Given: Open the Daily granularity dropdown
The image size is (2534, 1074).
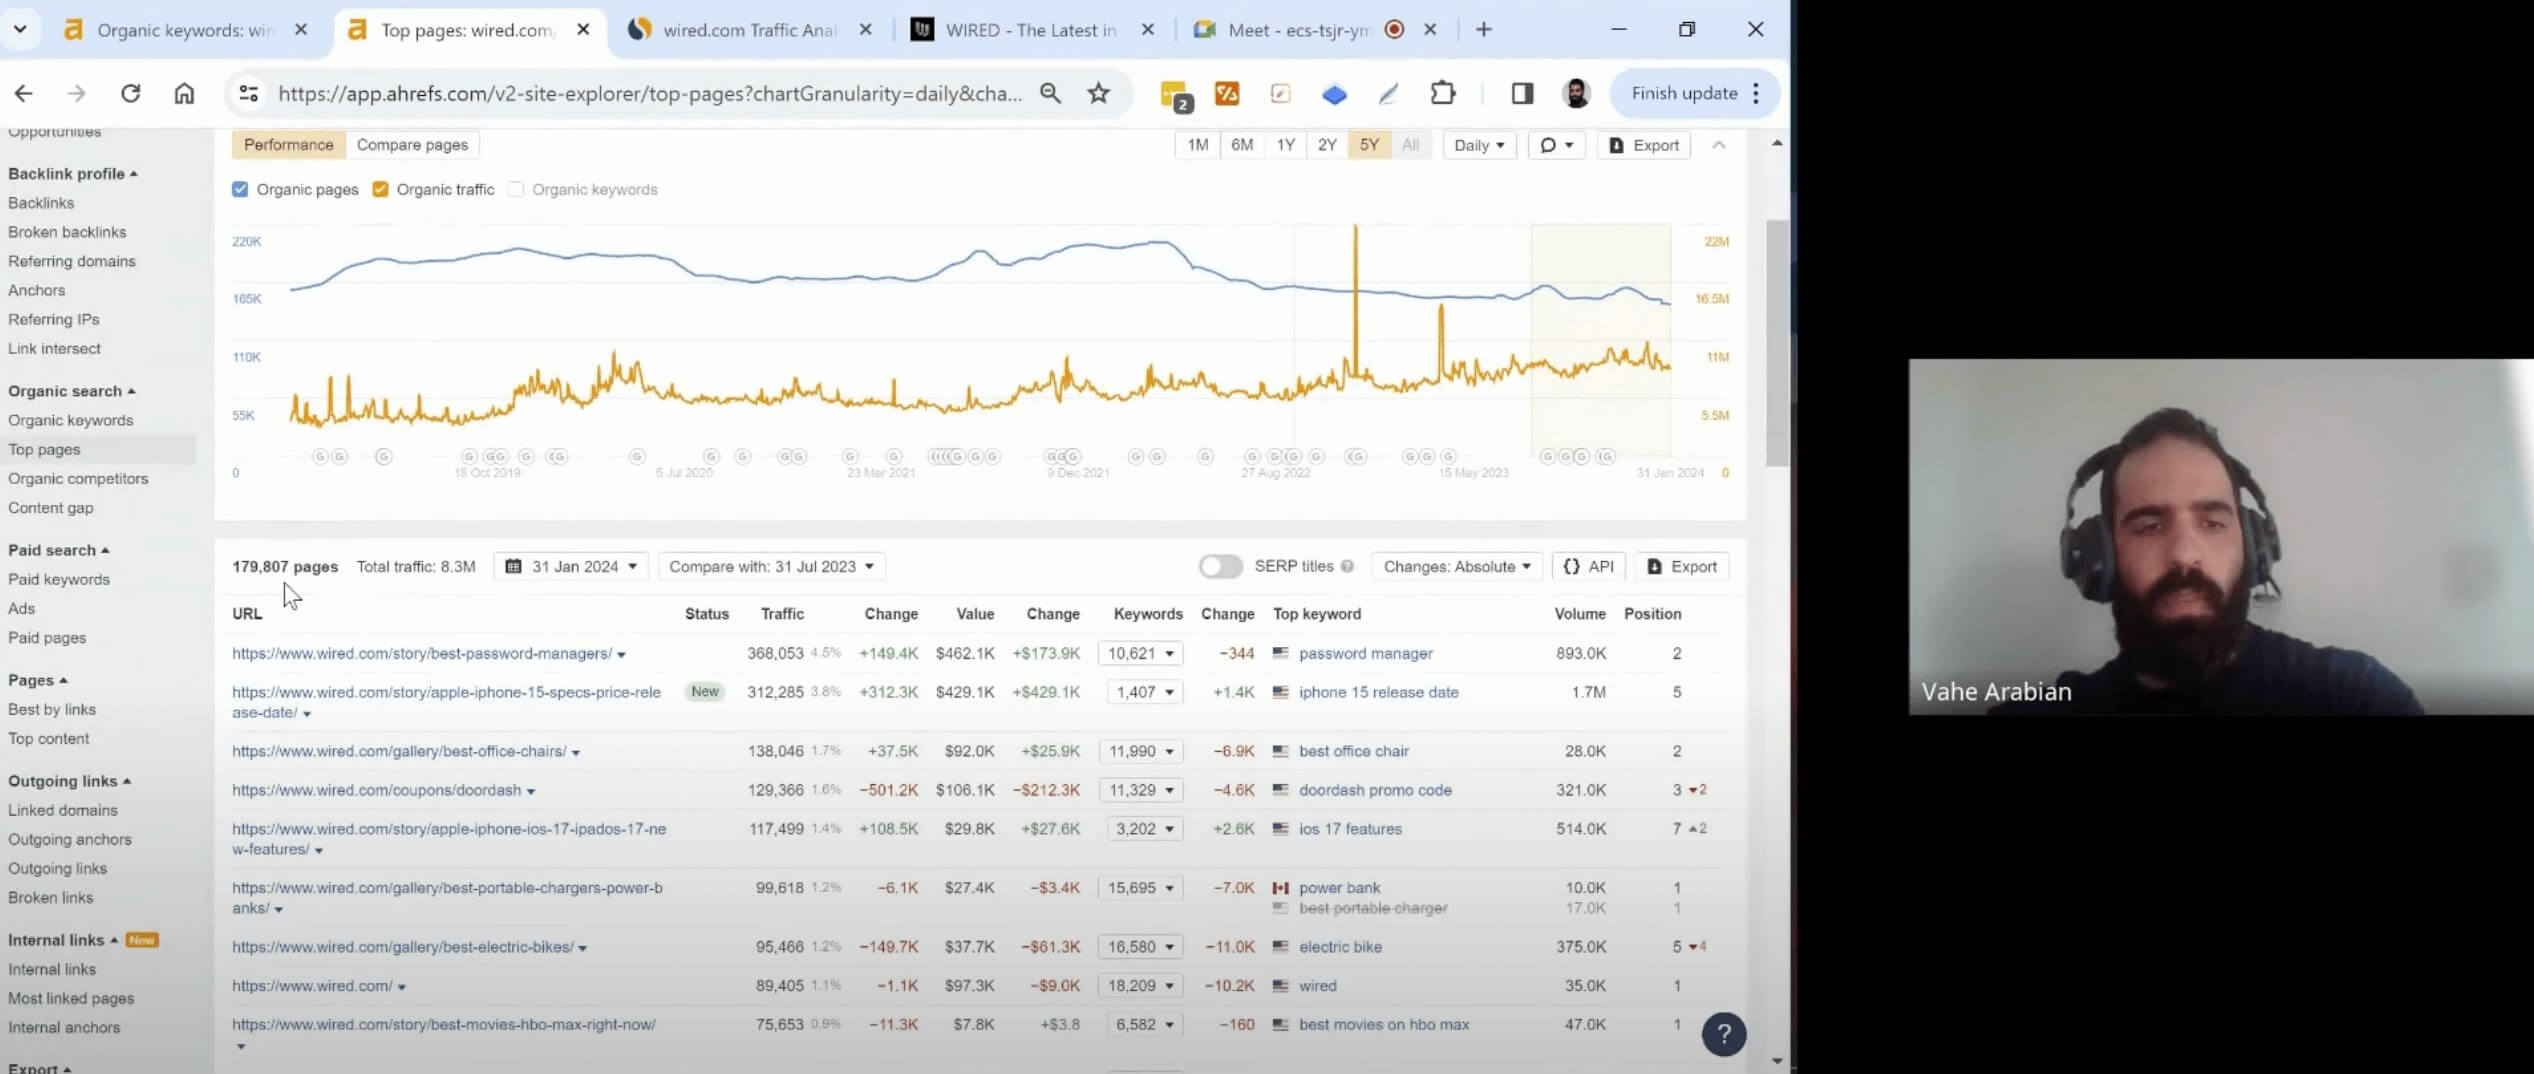Looking at the screenshot, I should coord(1478,145).
